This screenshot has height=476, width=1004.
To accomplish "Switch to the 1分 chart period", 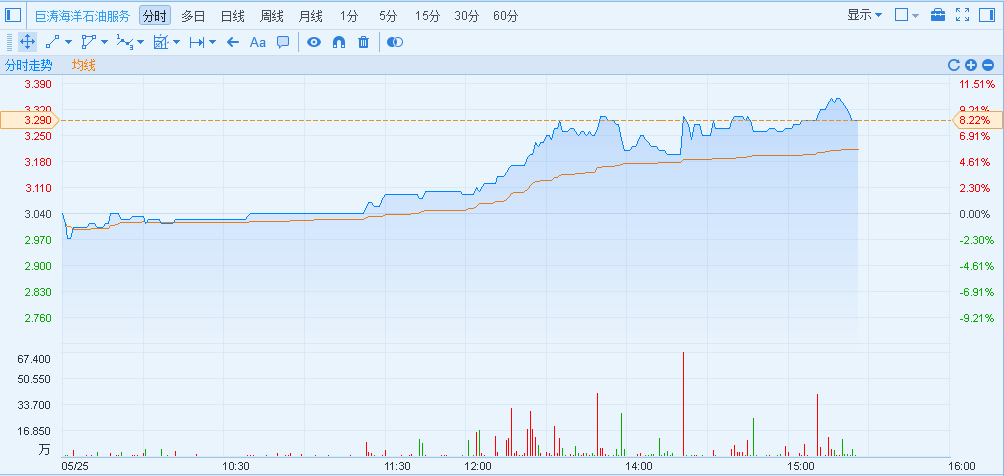I will click(350, 16).
